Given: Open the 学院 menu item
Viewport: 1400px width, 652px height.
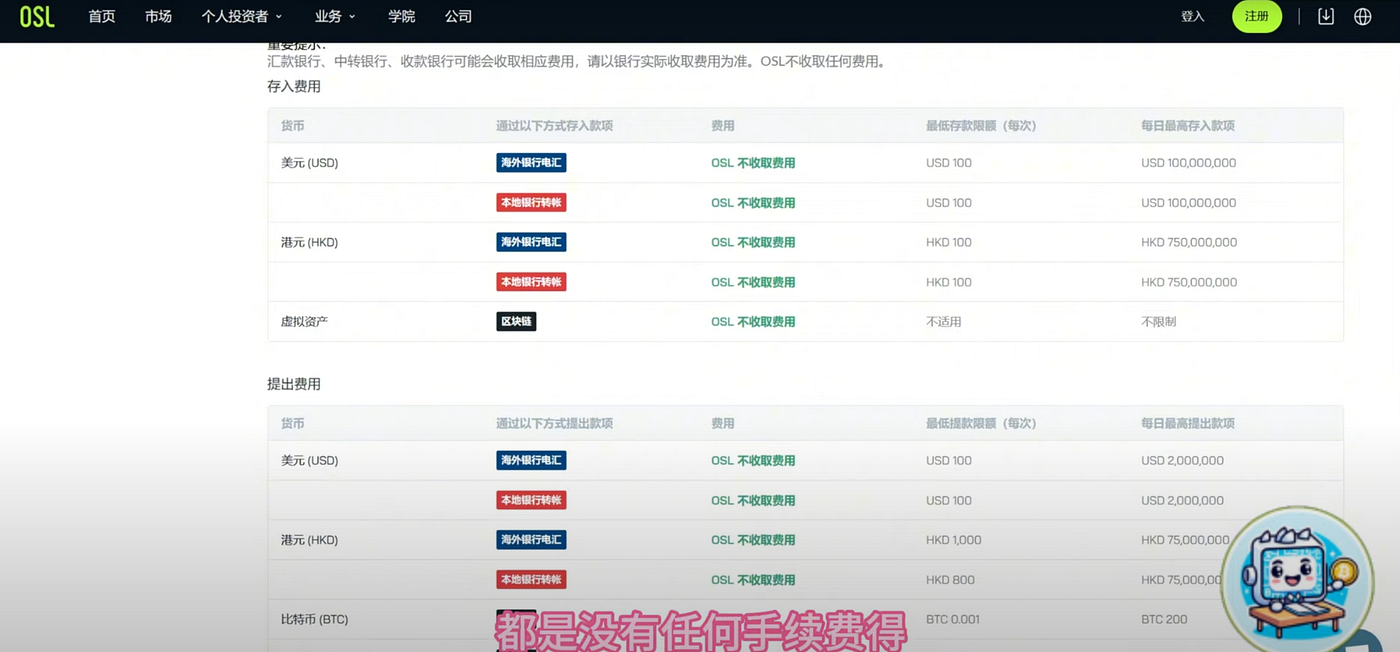Looking at the screenshot, I should coord(402,16).
